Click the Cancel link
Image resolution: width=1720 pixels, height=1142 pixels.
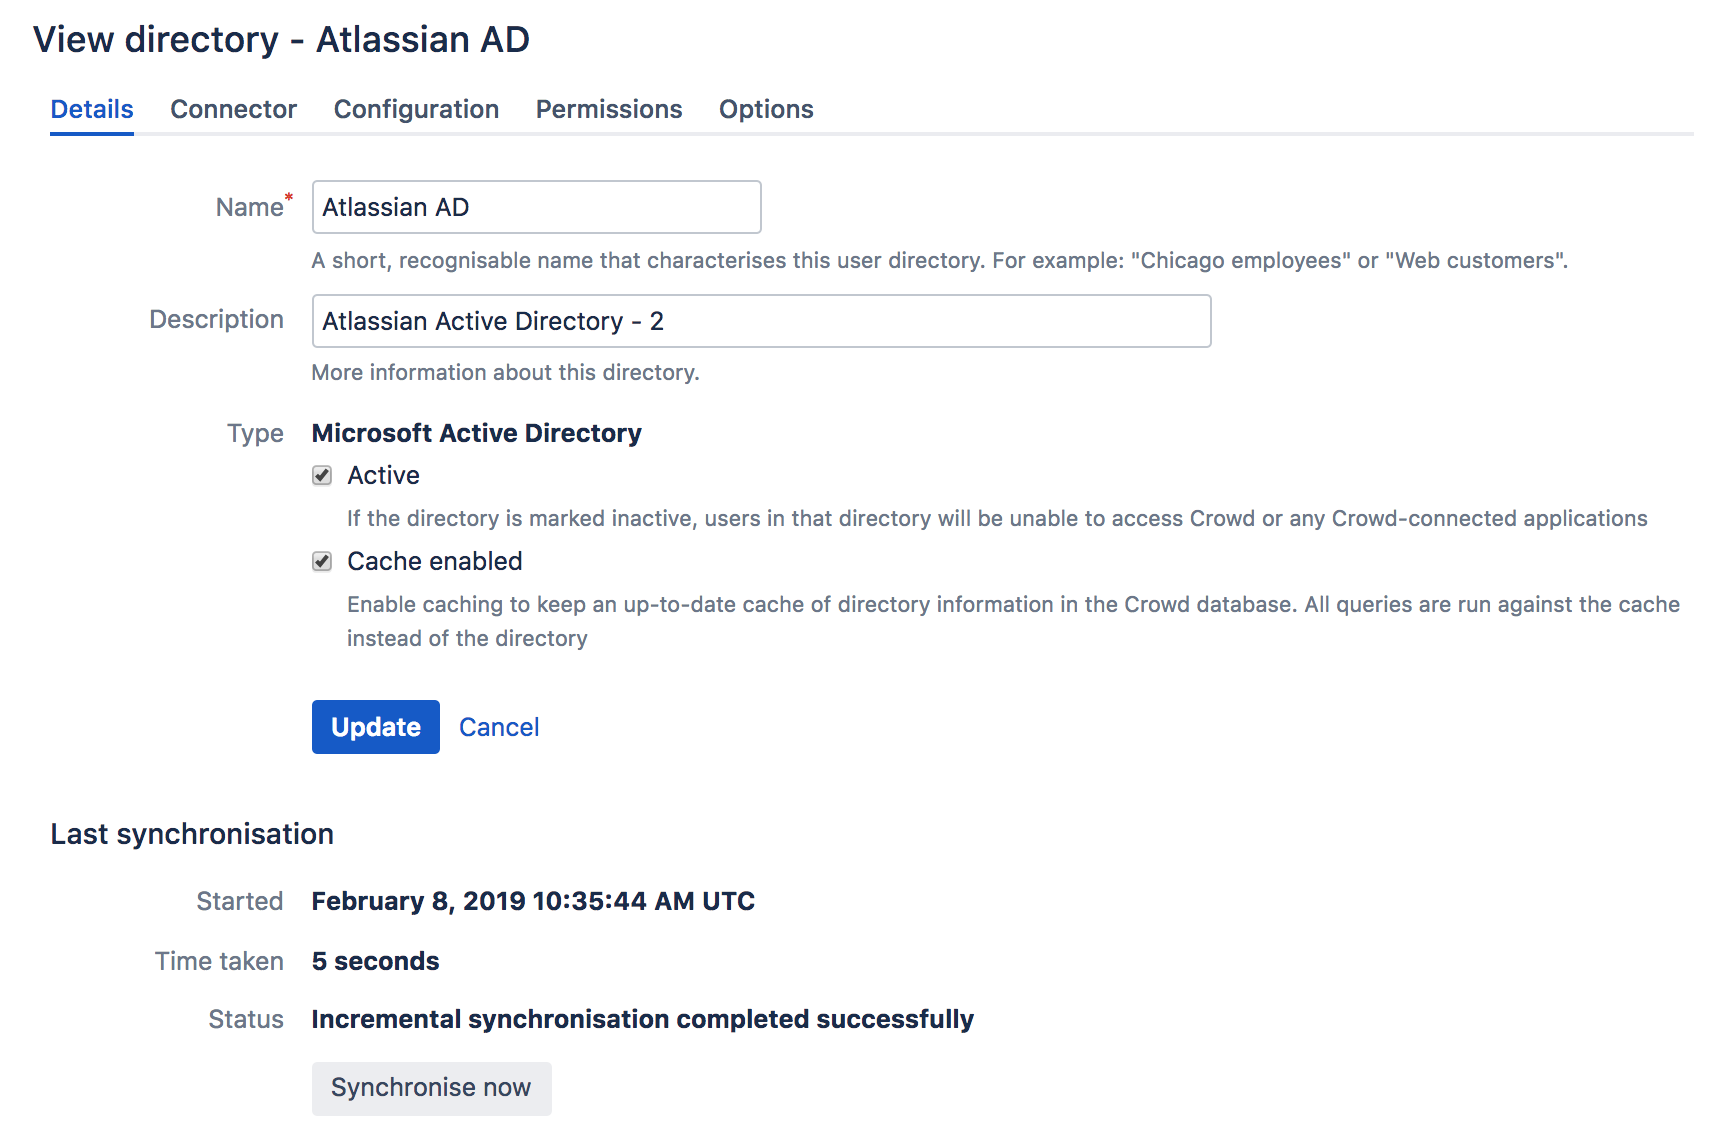click(498, 727)
